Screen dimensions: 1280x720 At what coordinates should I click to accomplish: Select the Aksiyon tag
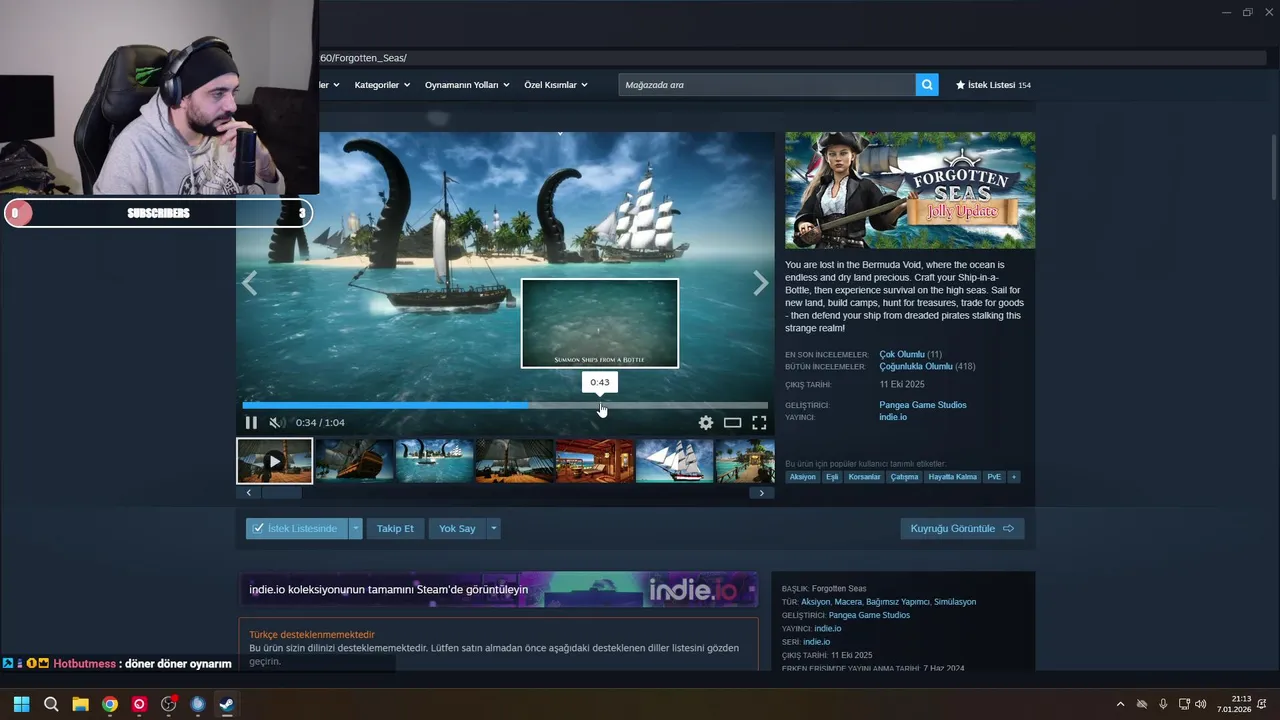tap(802, 477)
